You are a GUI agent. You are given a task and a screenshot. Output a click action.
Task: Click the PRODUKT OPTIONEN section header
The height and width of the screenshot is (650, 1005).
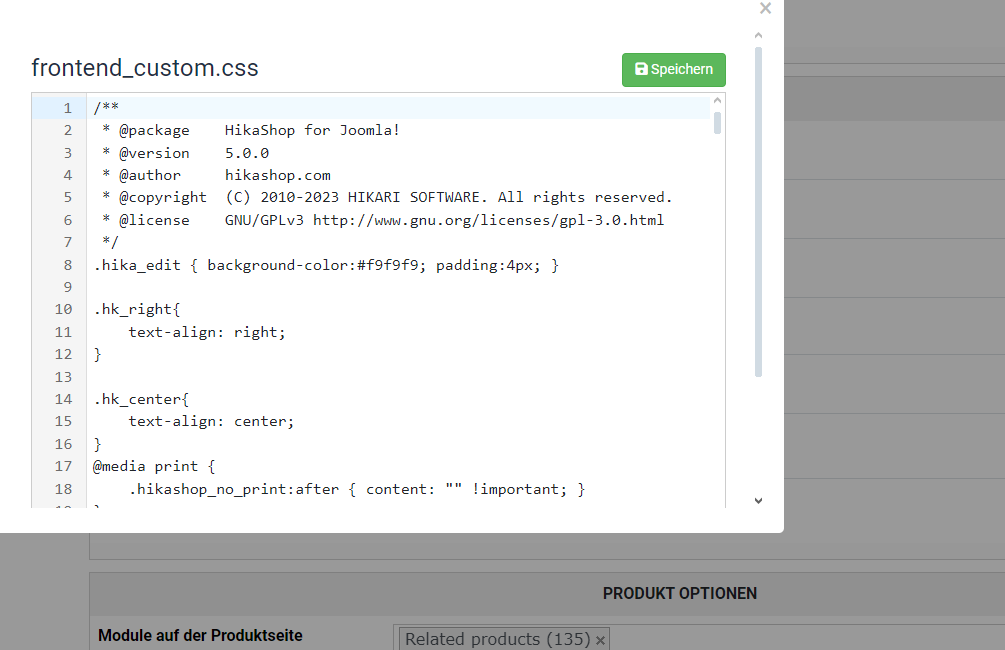(679, 594)
